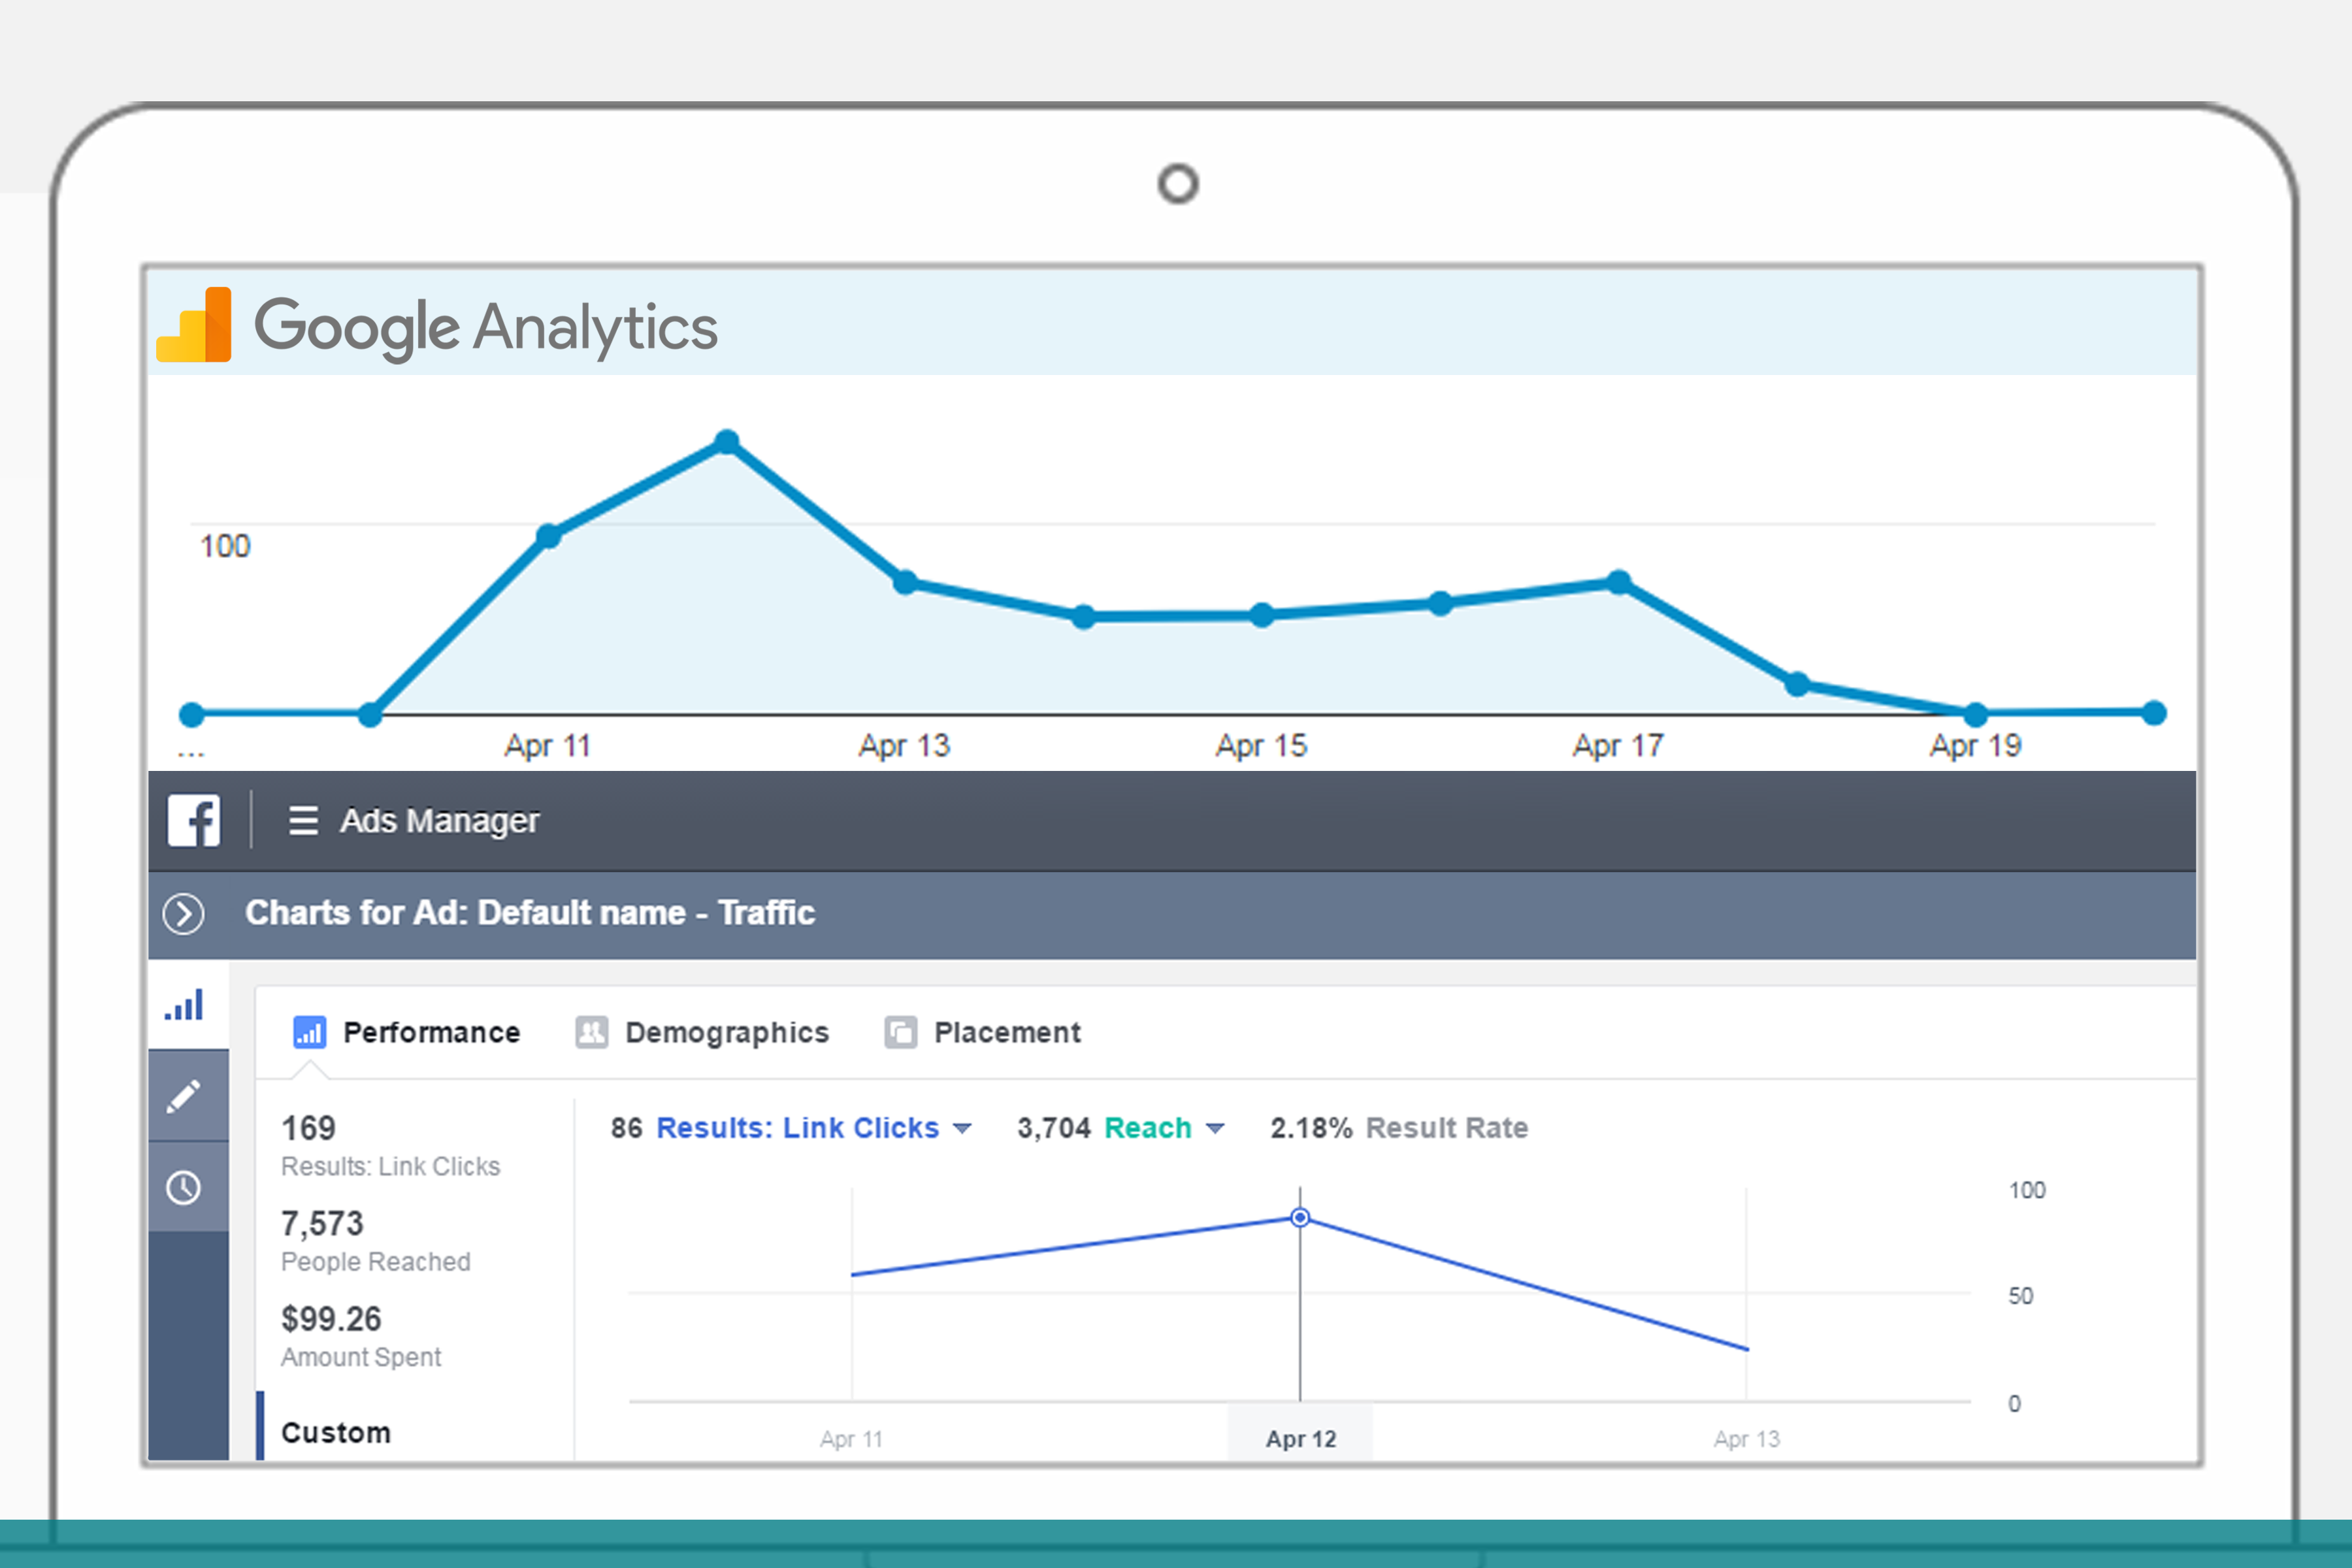The width and height of the screenshot is (2352, 1568).
Task: Click the Apr 15 point on Analytics chart
Action: 1262,615
